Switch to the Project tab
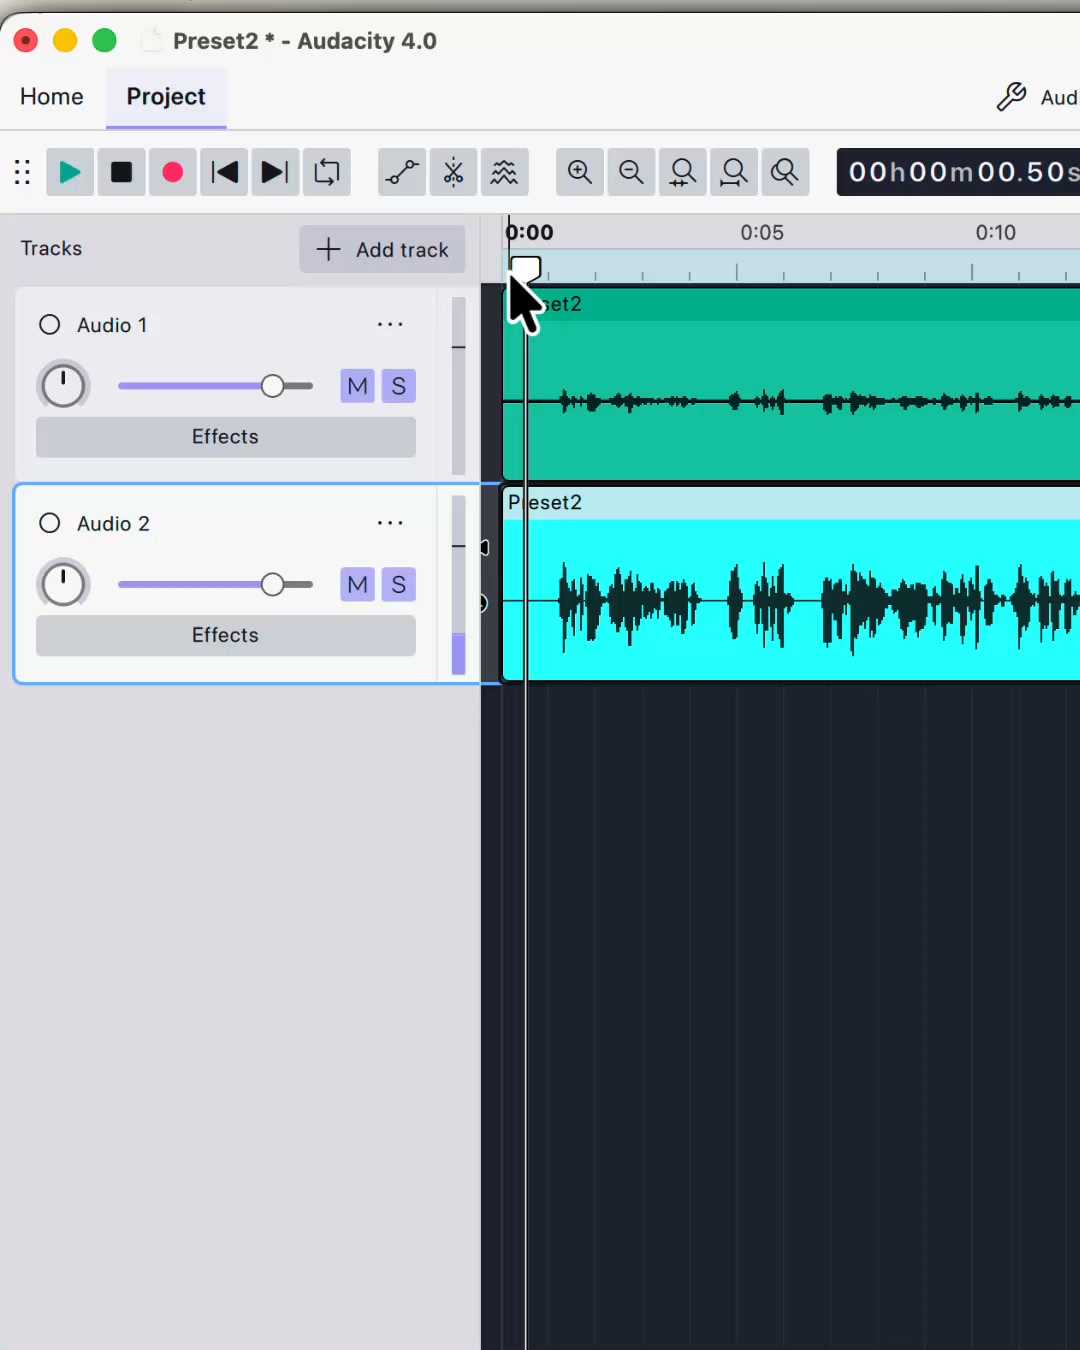This screenshot has height=1350, width=1080. tap(166, 97)
